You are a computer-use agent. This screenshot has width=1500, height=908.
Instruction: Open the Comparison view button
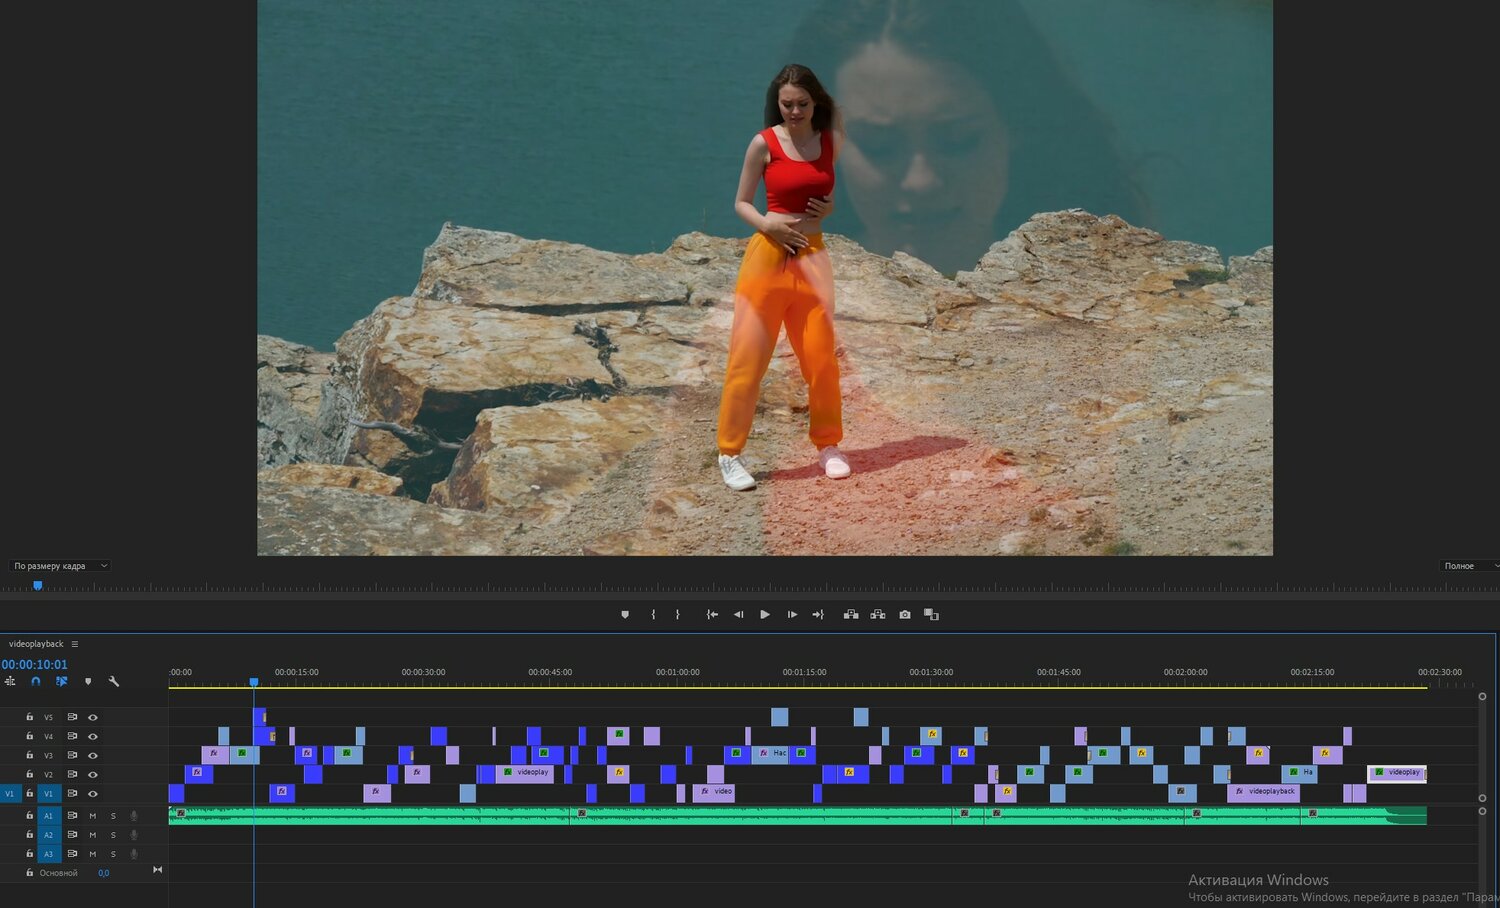tap(931, 615)
